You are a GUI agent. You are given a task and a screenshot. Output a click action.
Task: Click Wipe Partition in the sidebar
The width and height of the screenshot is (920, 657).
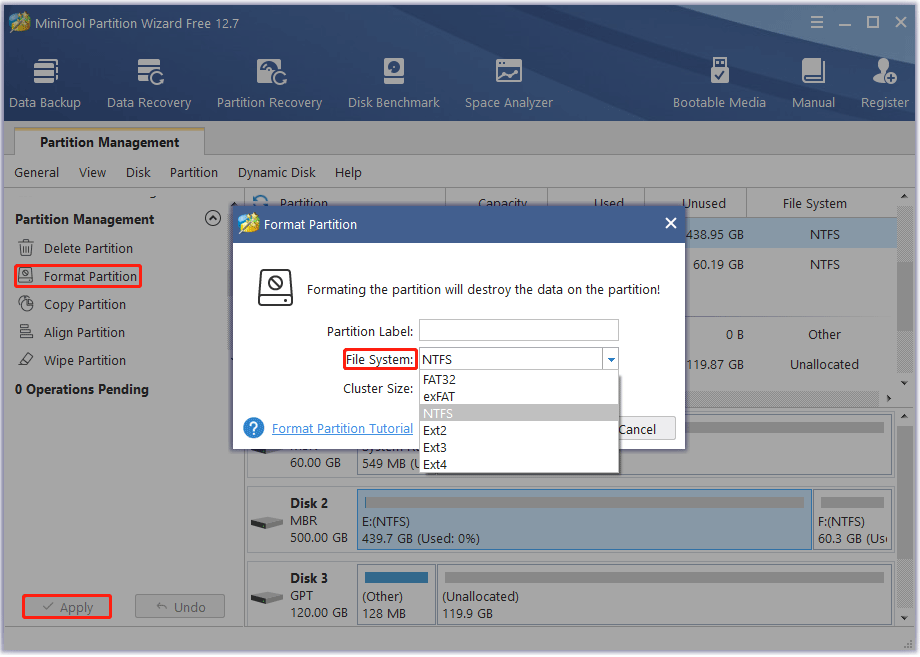point(84,360)
